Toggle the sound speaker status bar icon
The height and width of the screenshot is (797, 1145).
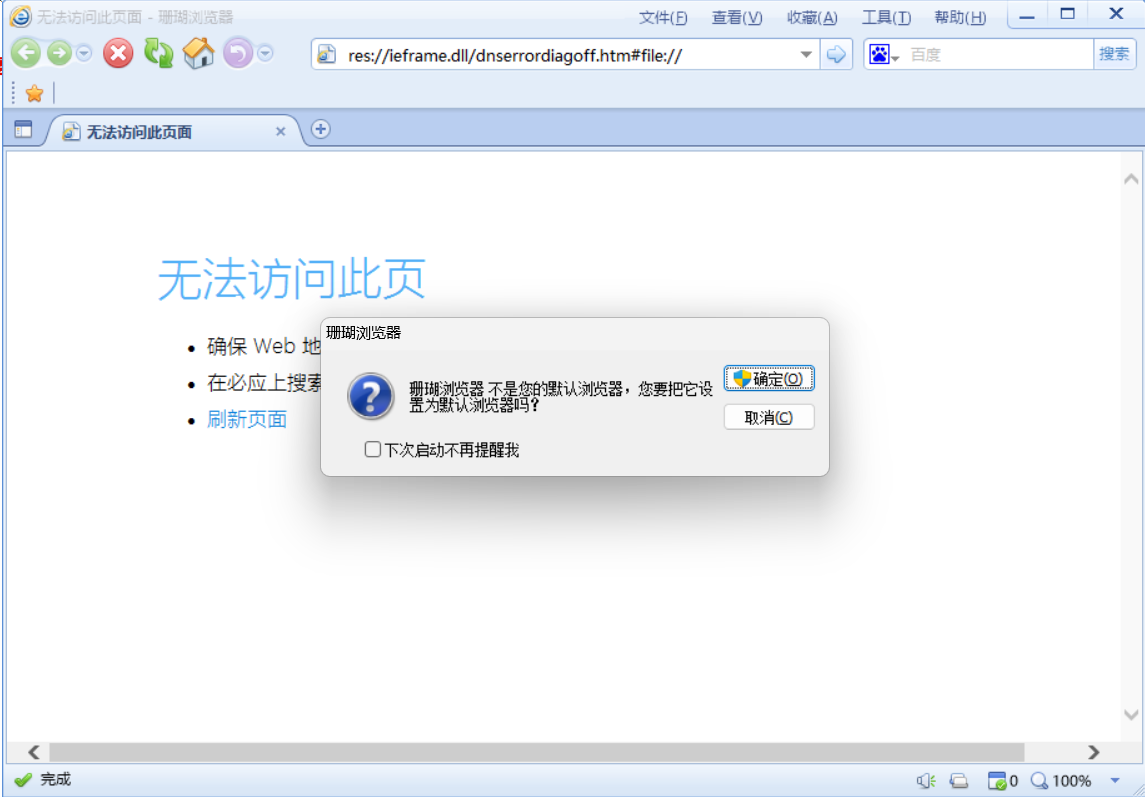927,781
